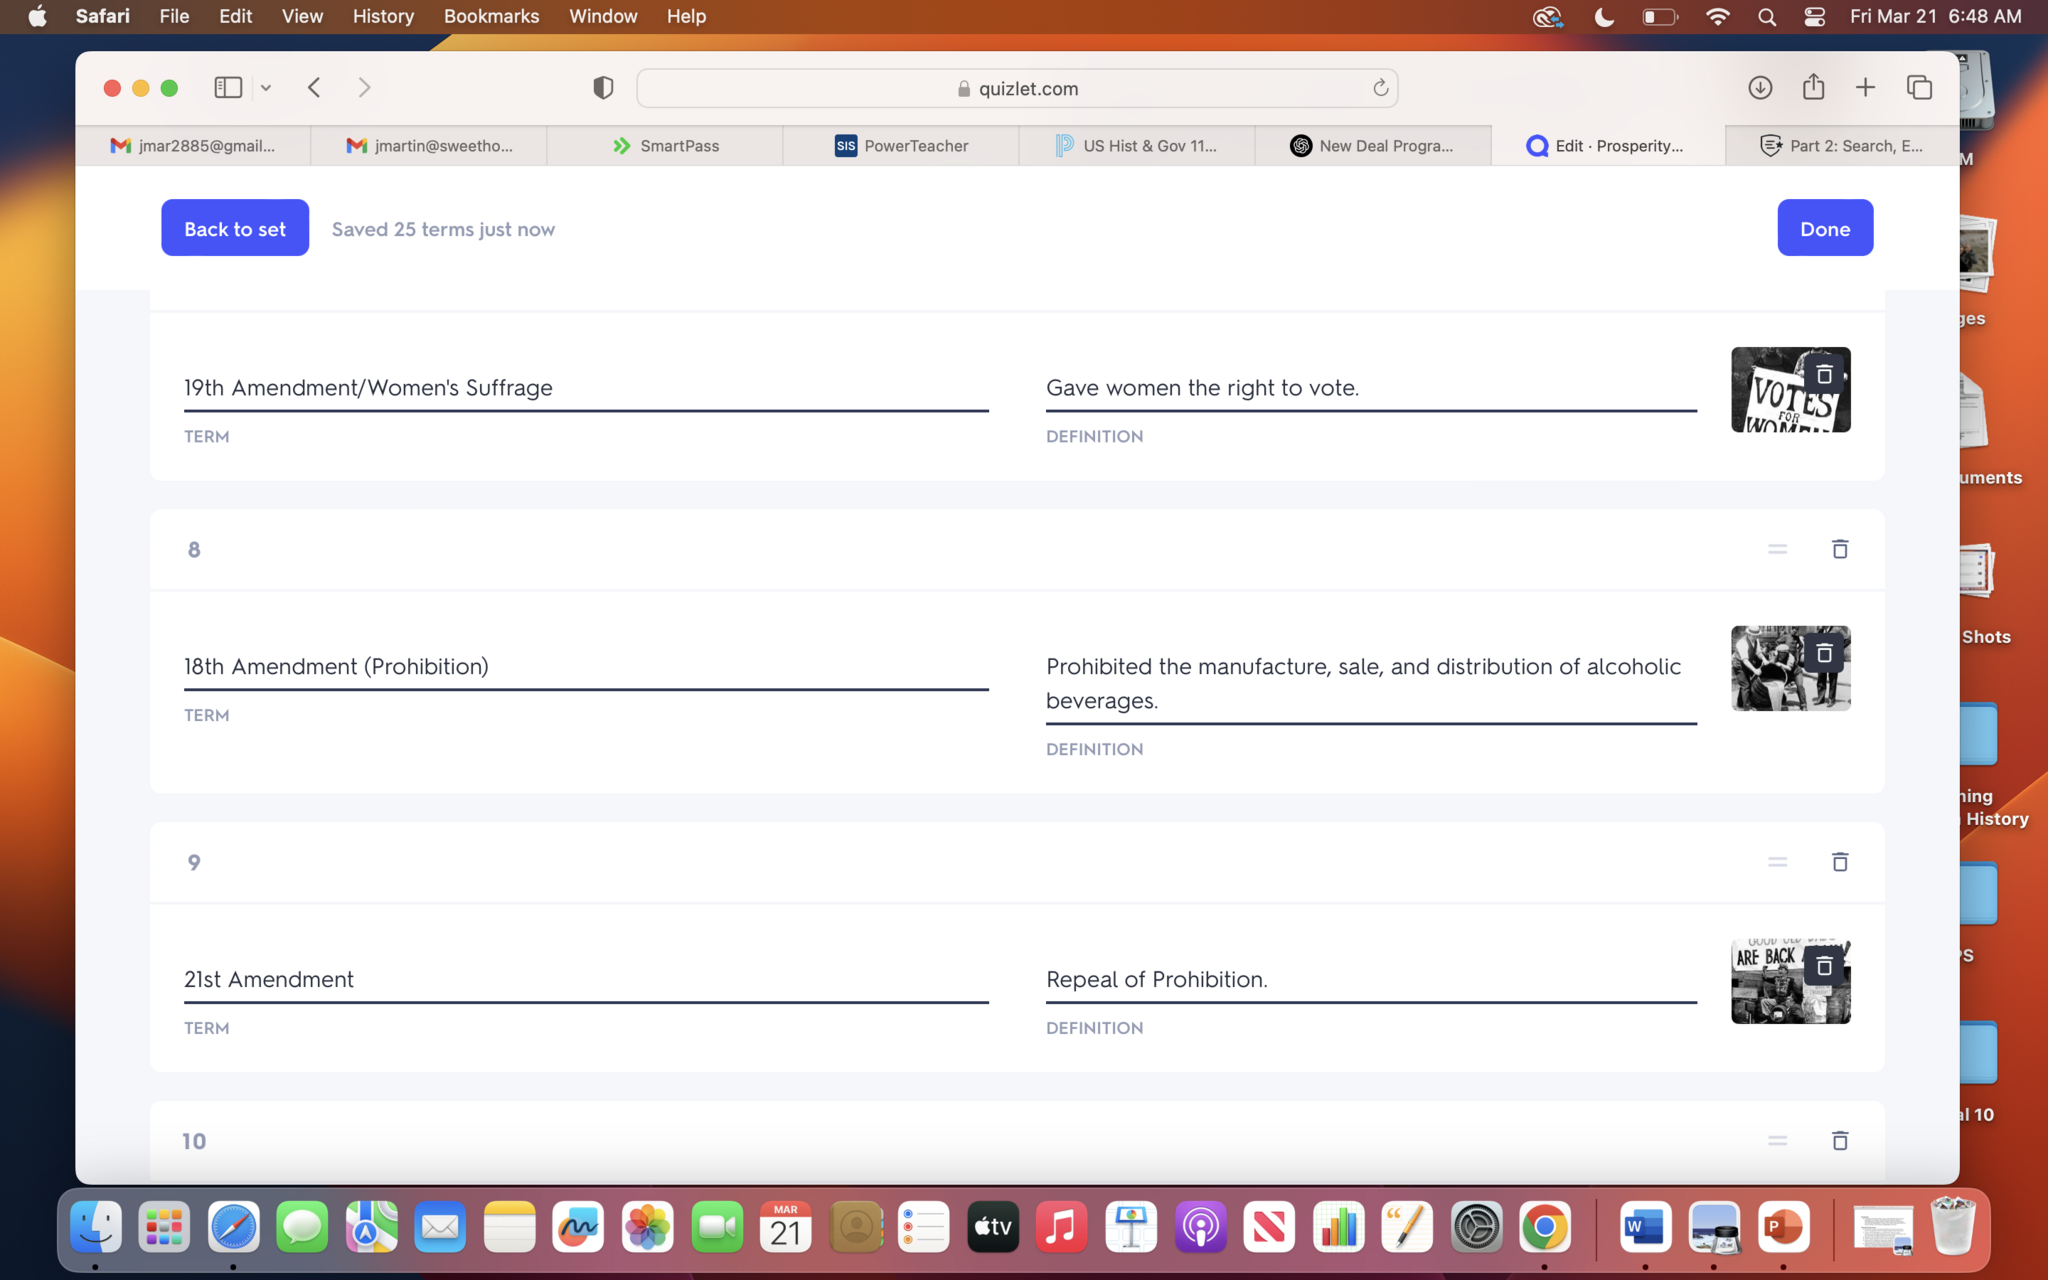Click the Back to set button
Screen dimensions: 2048x1280
235,228
